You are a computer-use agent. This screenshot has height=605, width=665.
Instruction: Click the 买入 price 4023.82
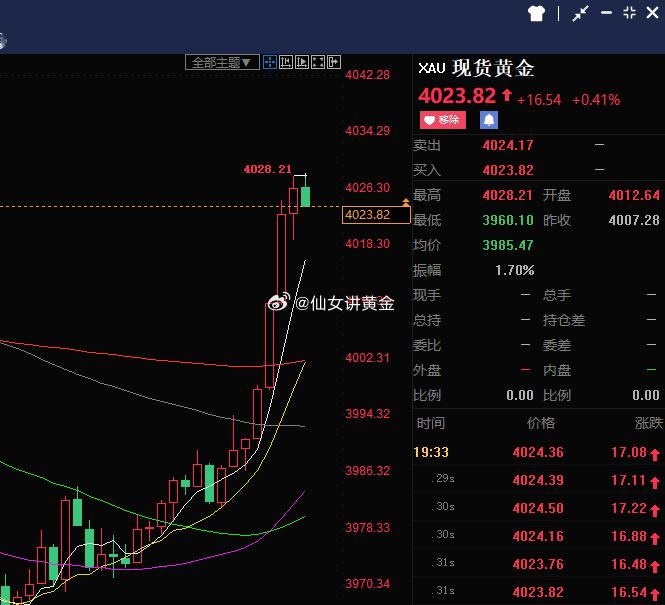coord(508,170)
